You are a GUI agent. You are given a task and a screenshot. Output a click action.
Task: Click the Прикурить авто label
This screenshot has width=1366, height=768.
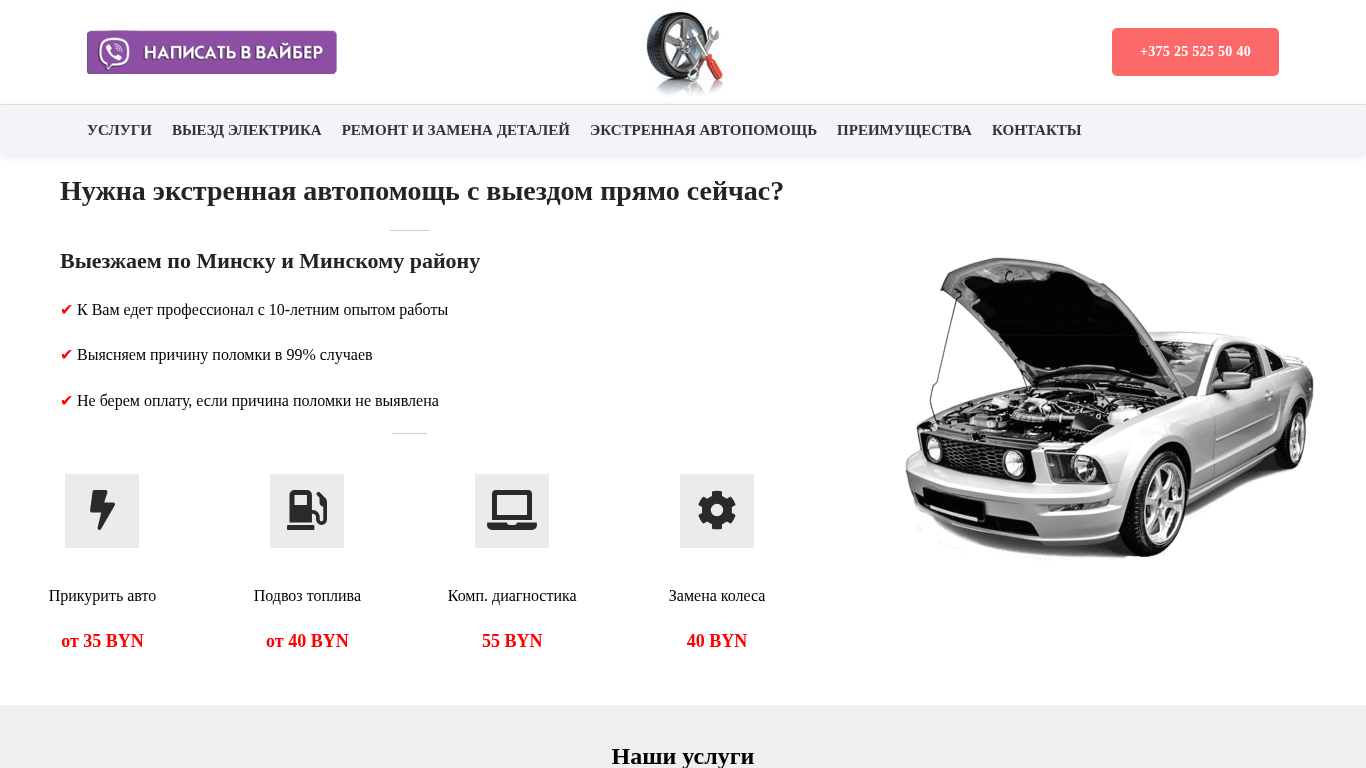[102, 596]
